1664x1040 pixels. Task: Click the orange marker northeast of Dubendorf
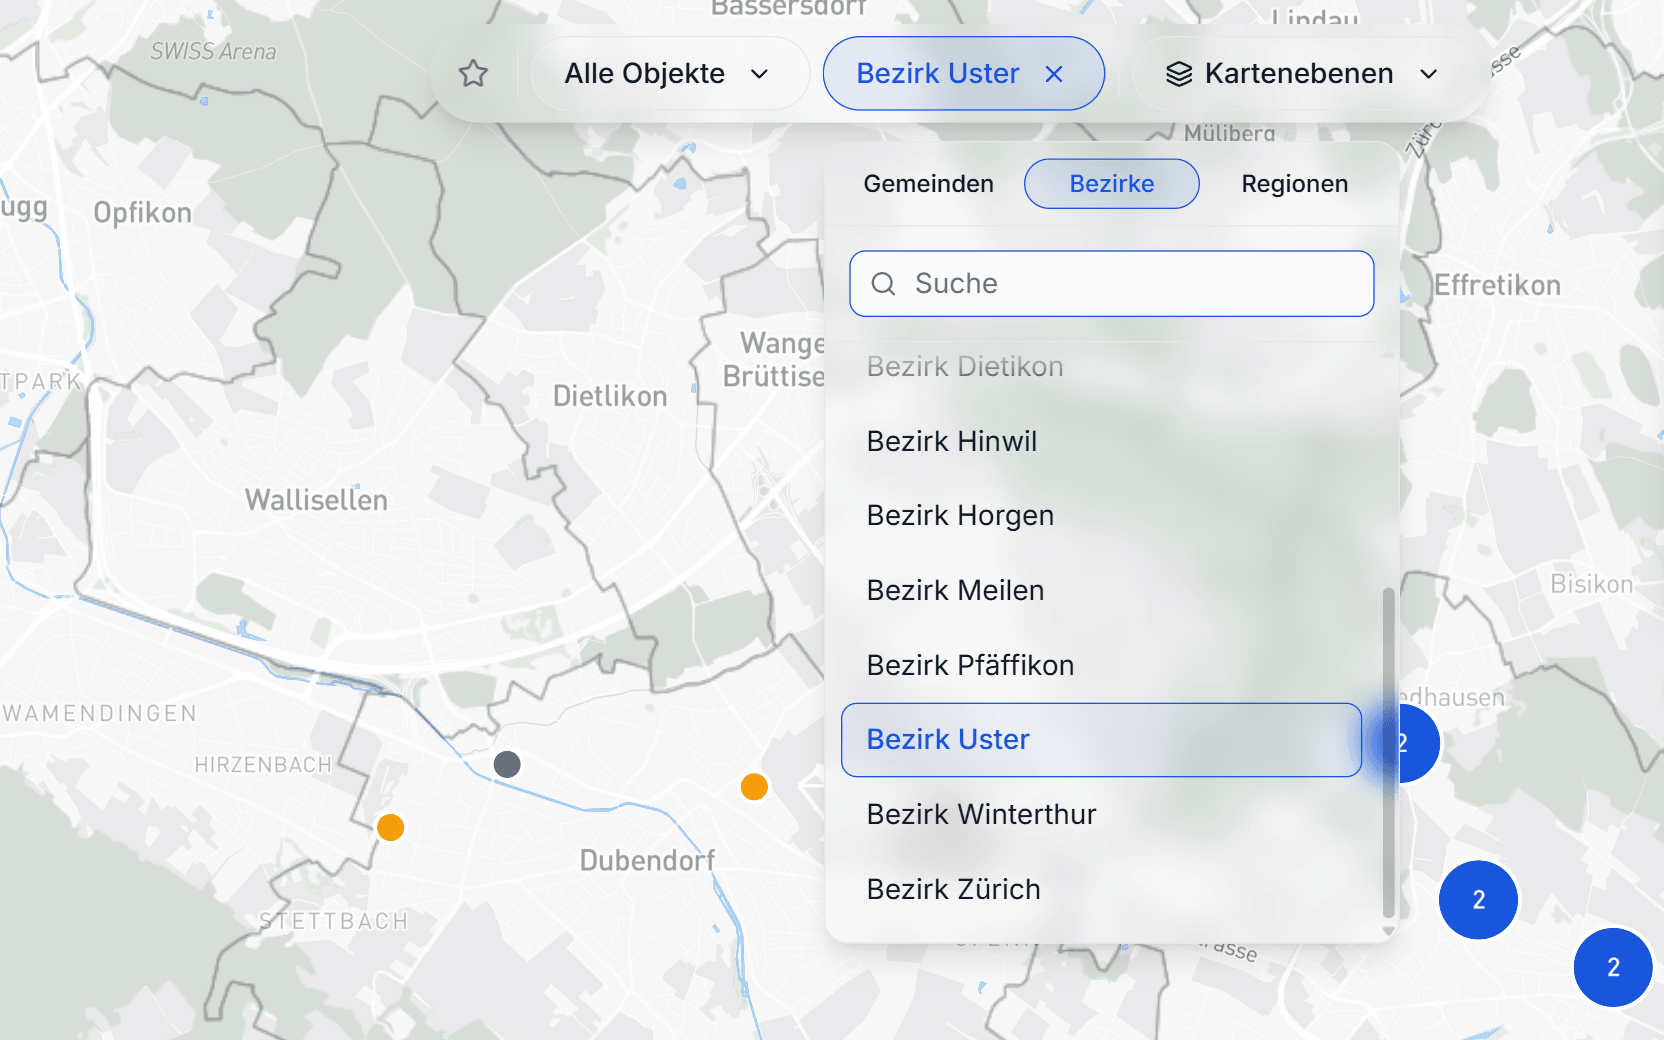pos(754,787)
